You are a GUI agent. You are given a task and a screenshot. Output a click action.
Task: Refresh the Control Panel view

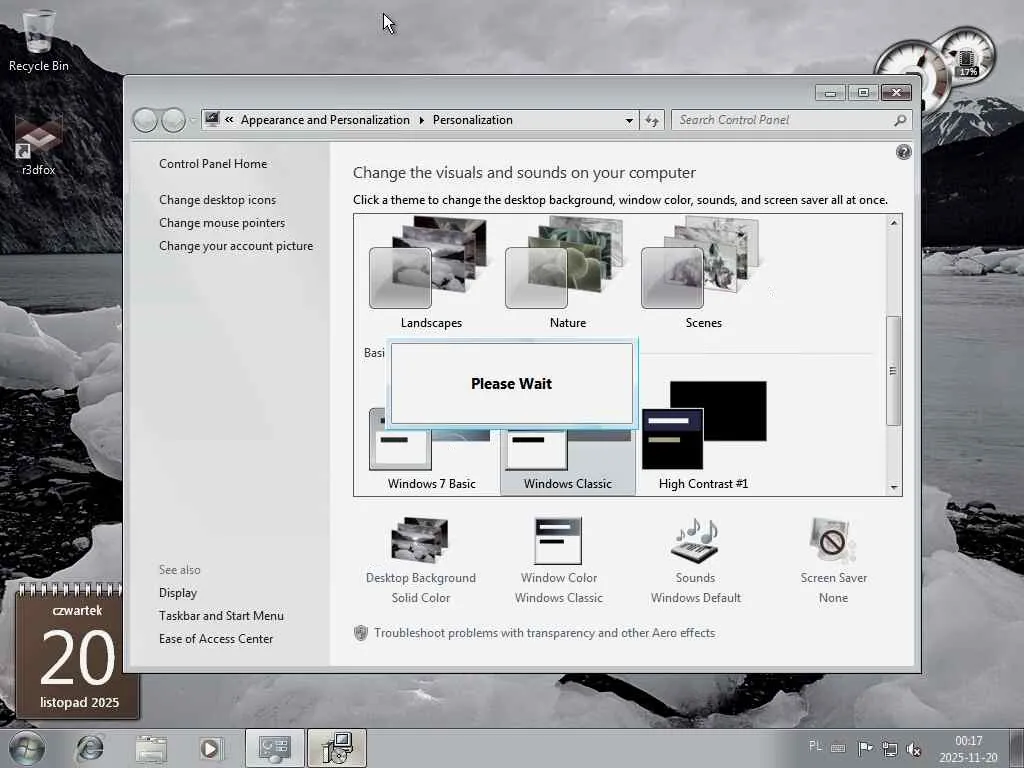pos(652,120)
